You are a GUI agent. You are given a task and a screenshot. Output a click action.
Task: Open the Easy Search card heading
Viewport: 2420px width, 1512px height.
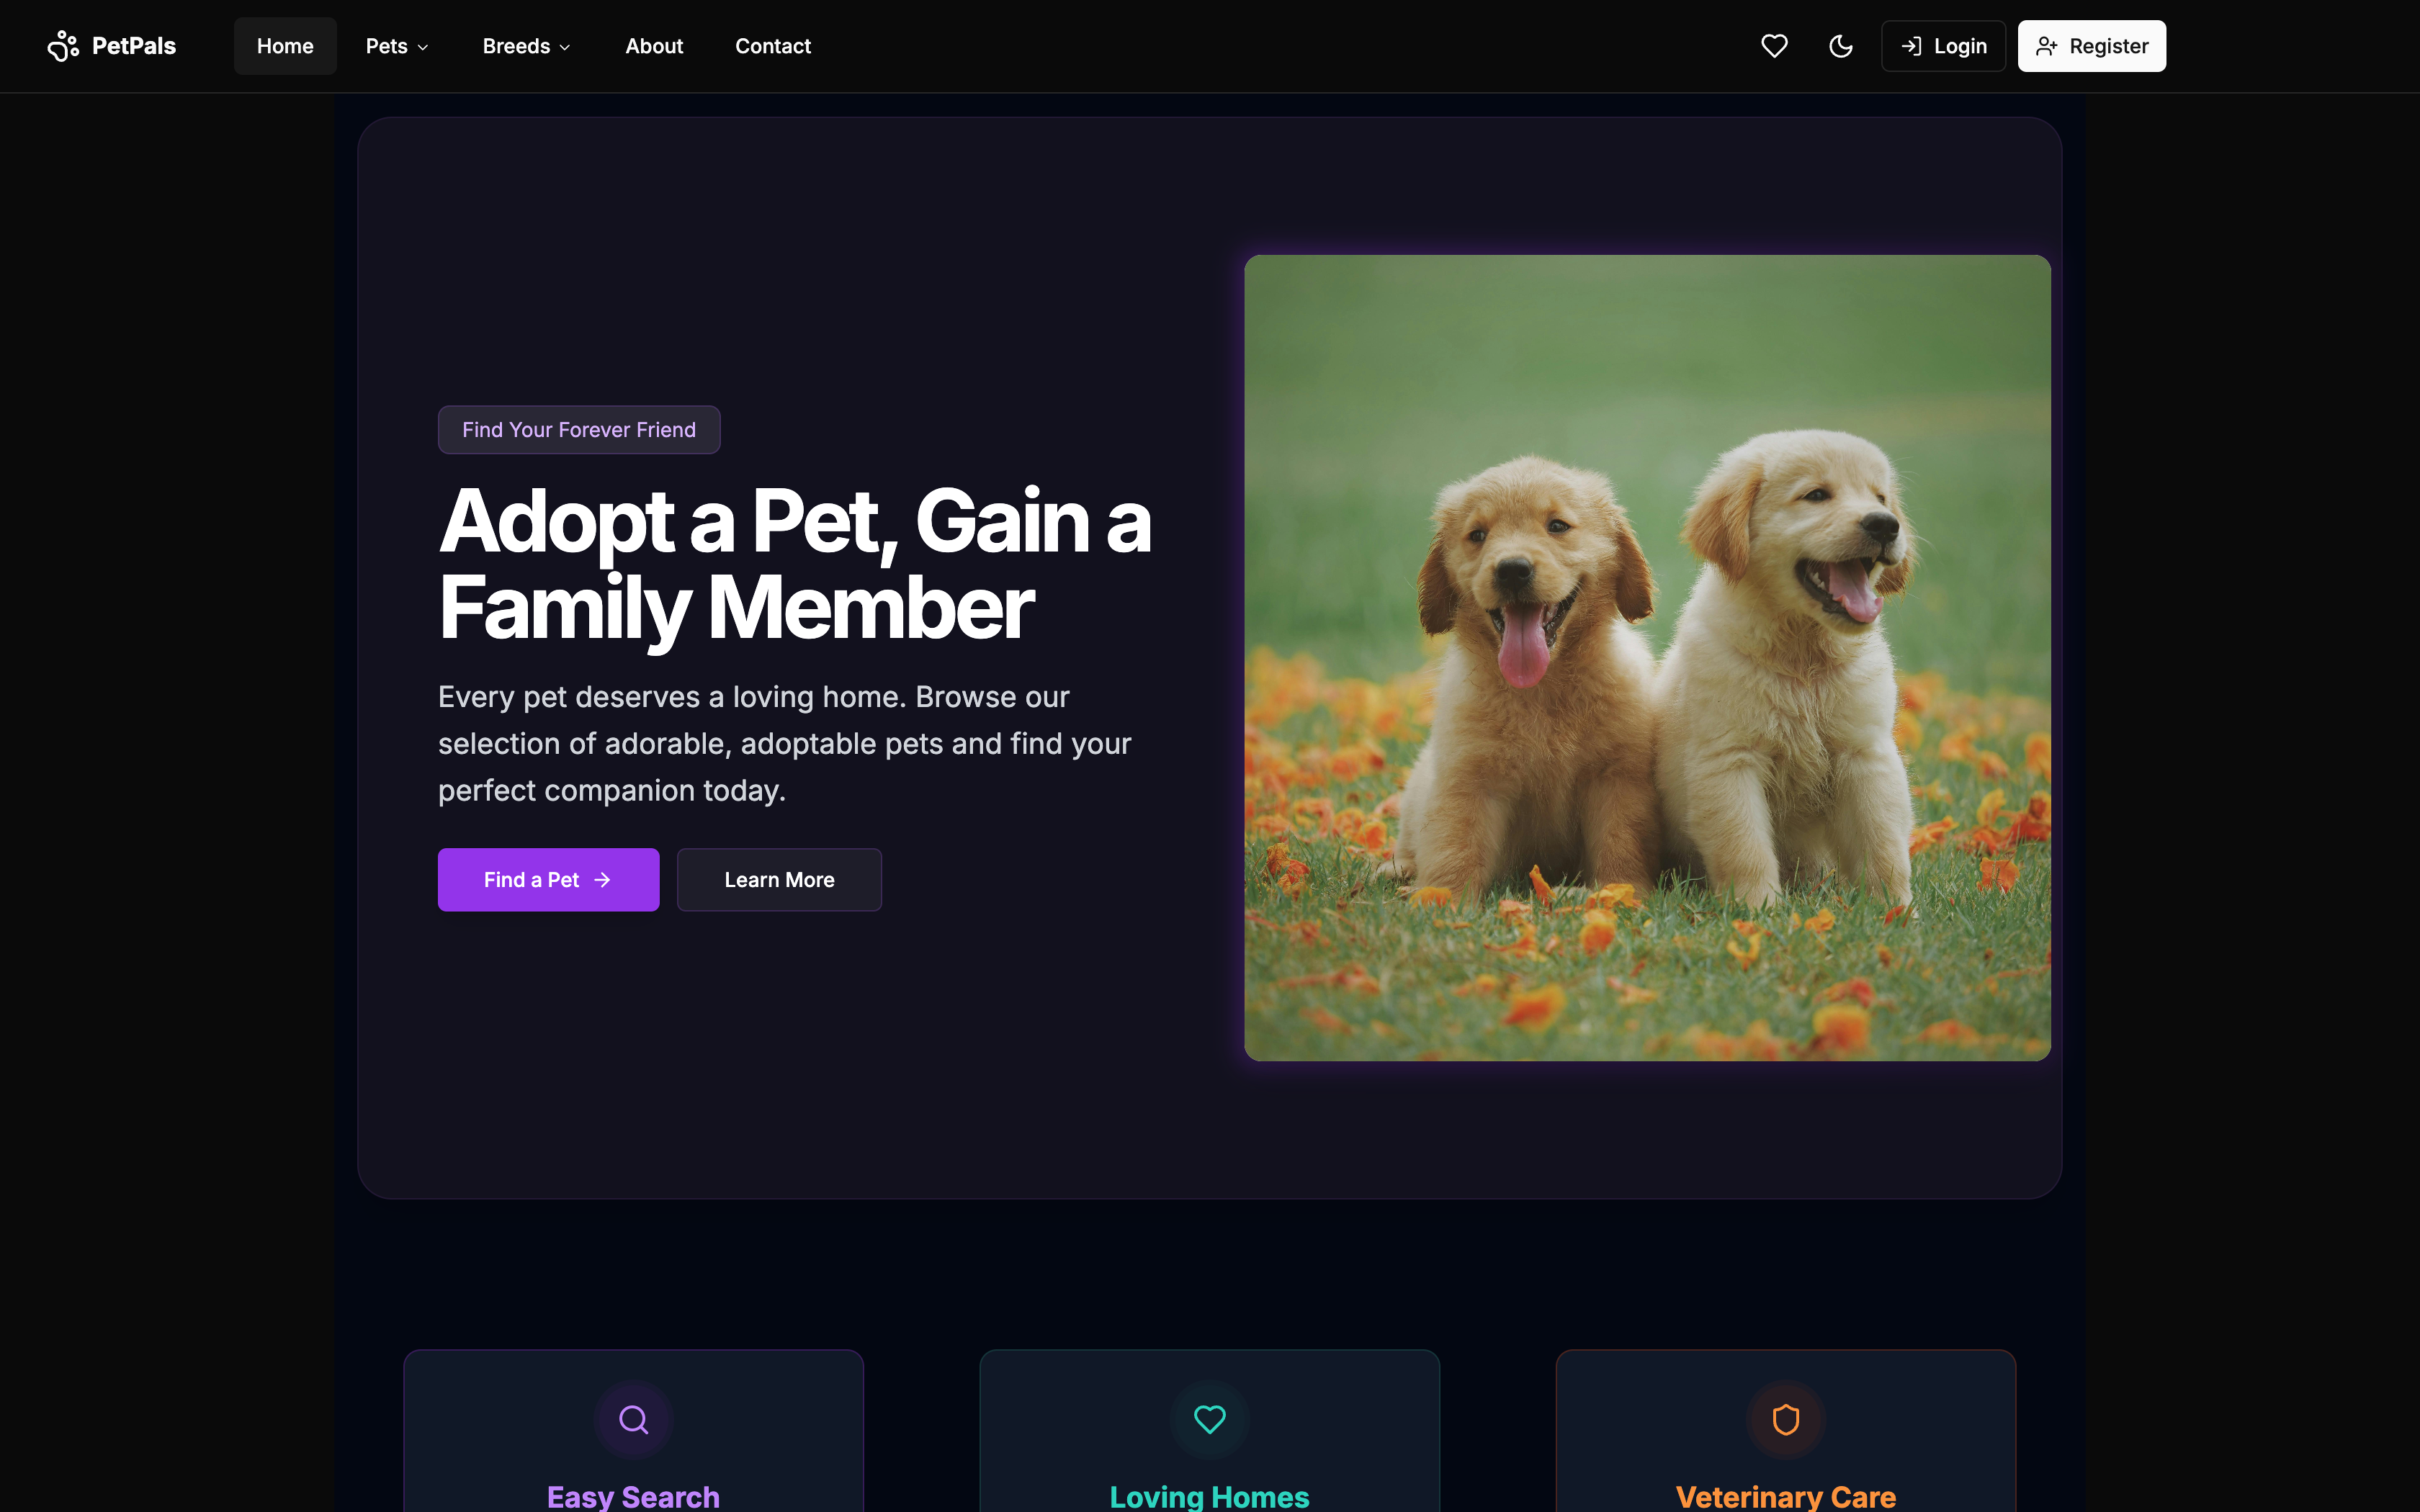633,1497
